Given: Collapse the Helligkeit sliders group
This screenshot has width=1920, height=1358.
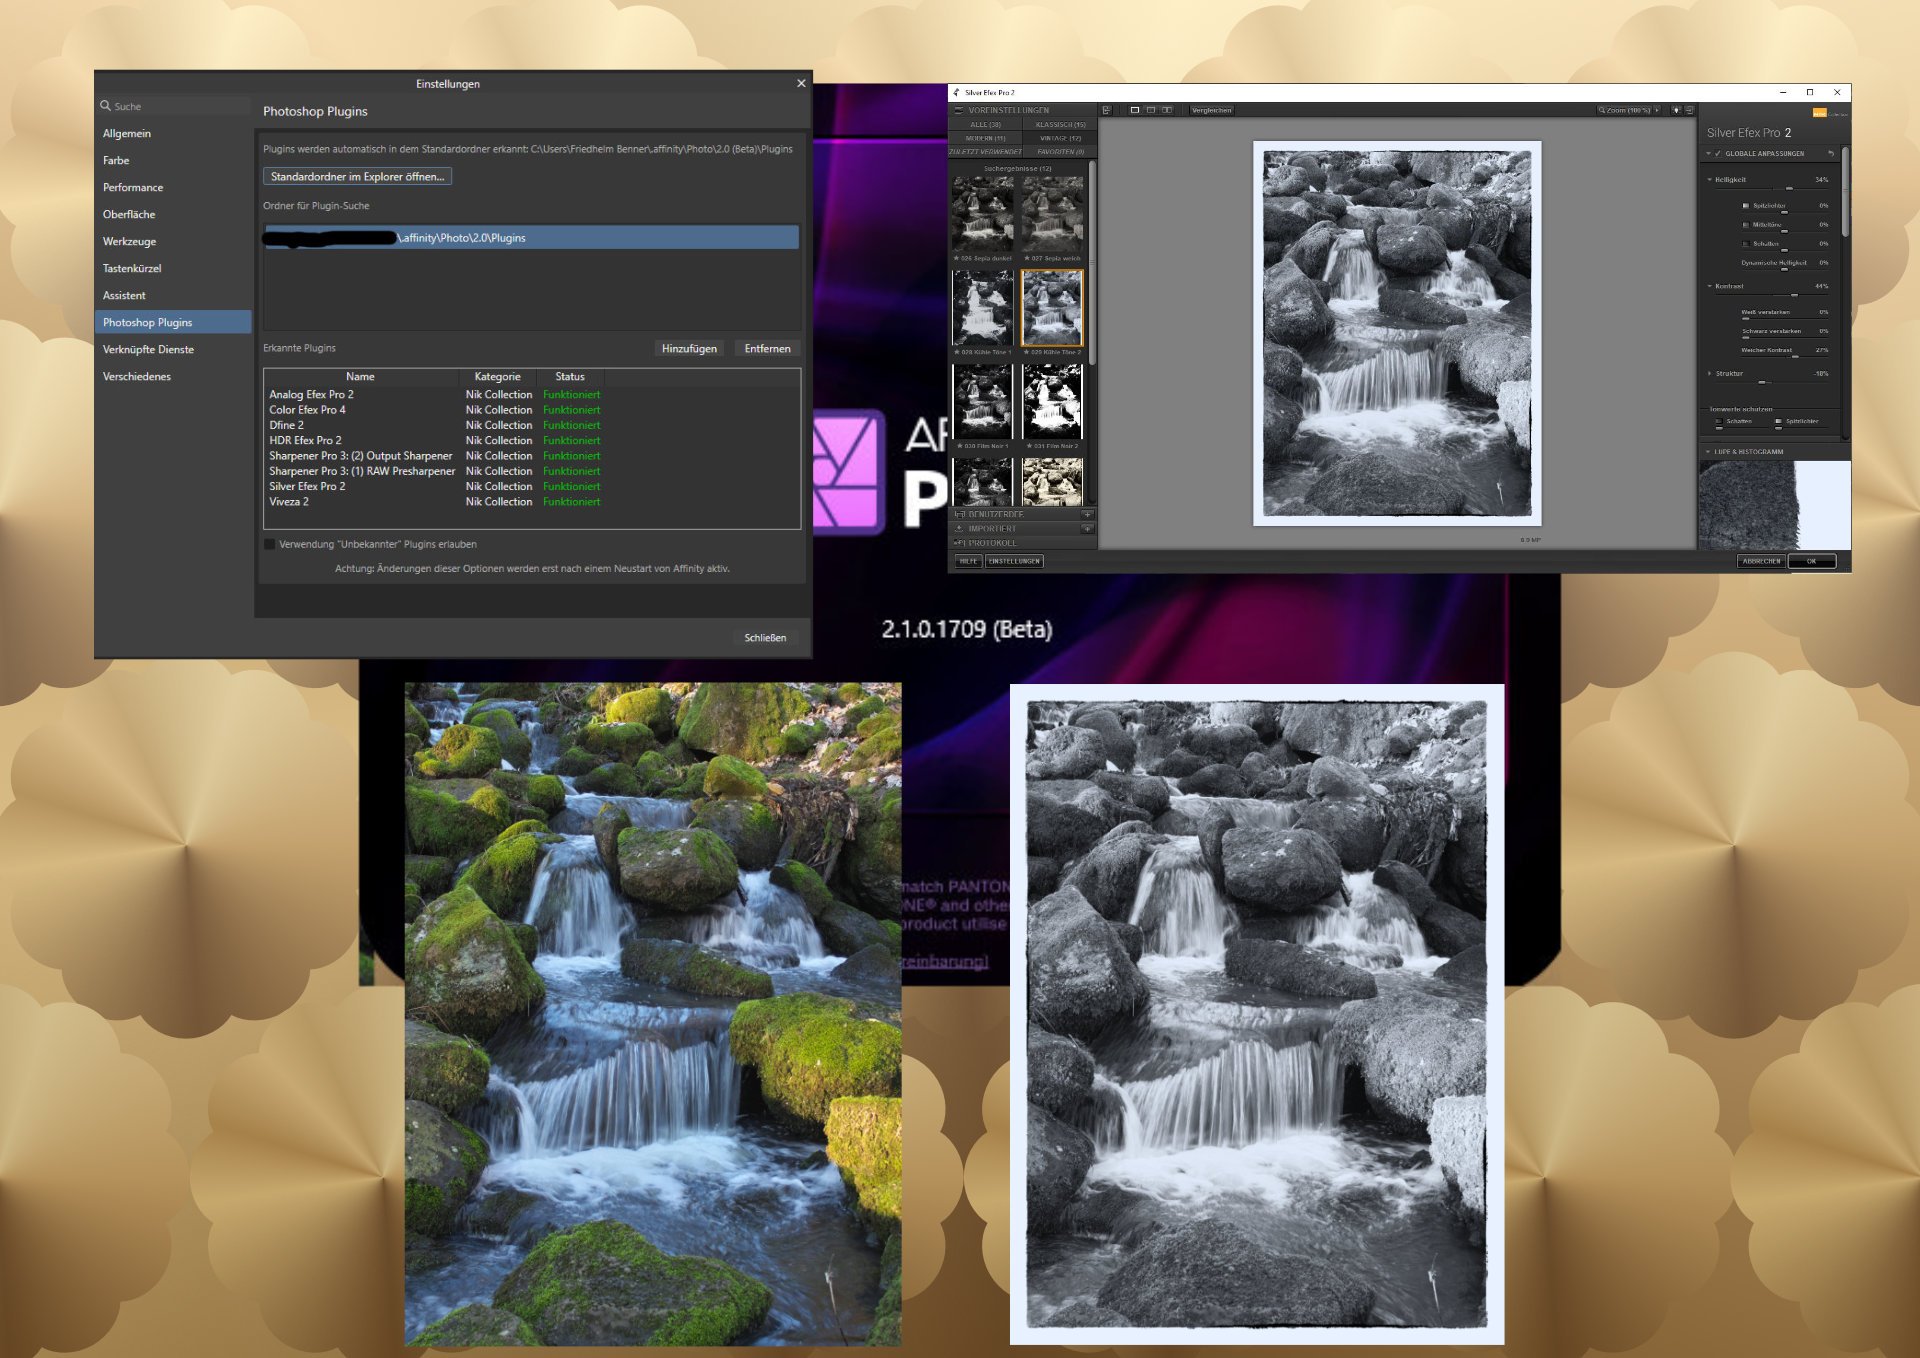Looking at the screenshot, I should tap(1709, 179).
